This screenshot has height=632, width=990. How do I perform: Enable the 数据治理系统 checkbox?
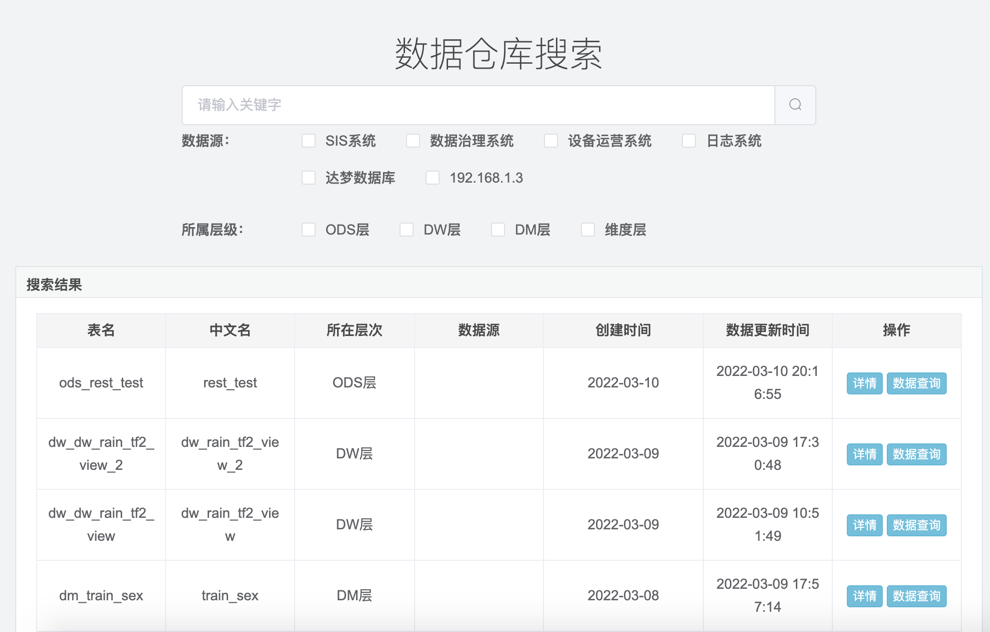coord(413,141)
